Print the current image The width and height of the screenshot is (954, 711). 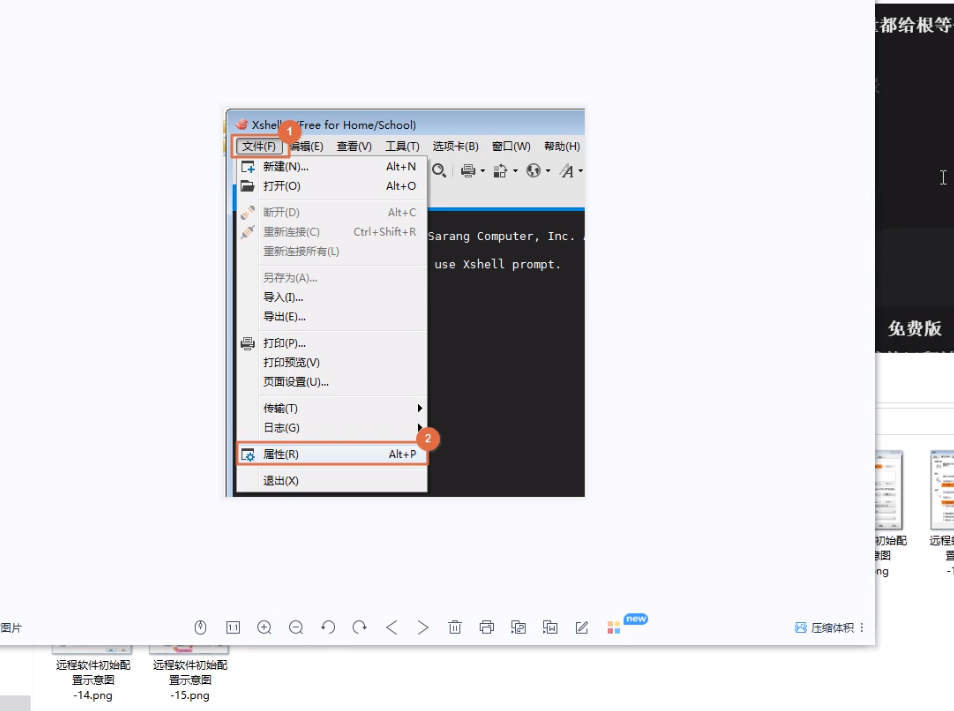487,627
